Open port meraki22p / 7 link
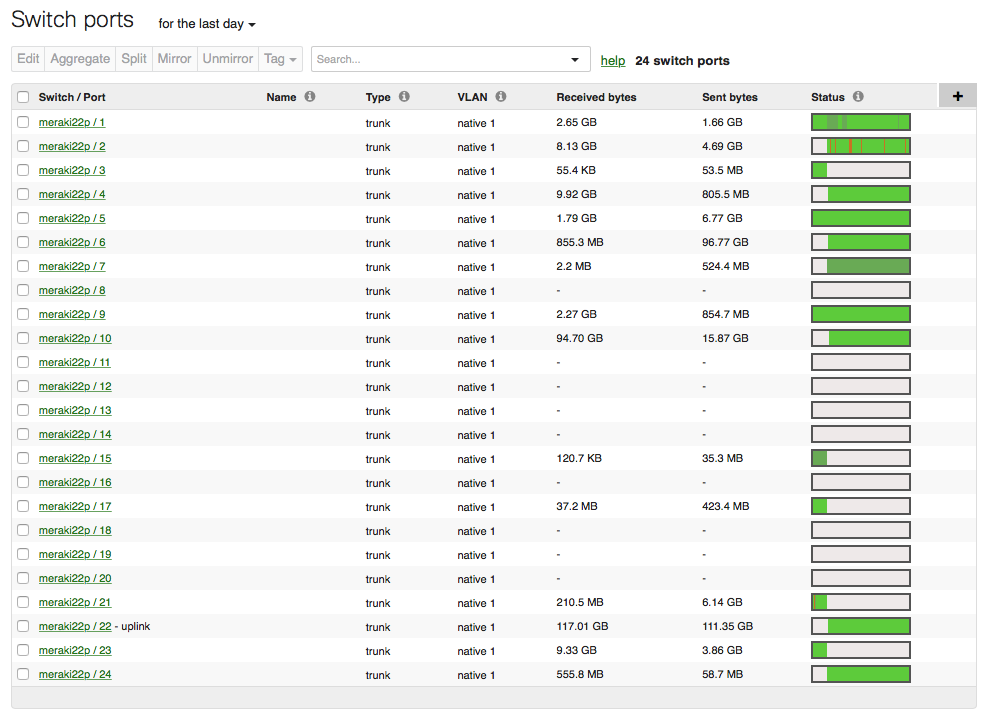The width and height of the screenshot is (985, 710). (x=72, y=266)
